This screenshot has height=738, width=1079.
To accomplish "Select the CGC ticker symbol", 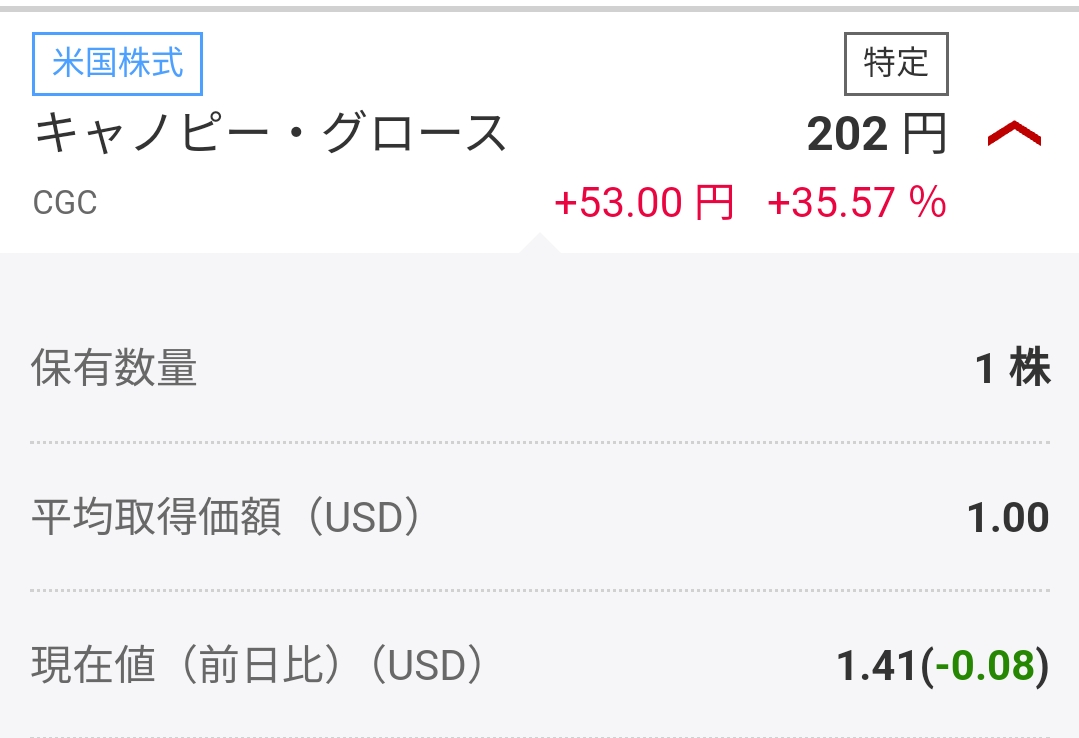I will [65, 203].
